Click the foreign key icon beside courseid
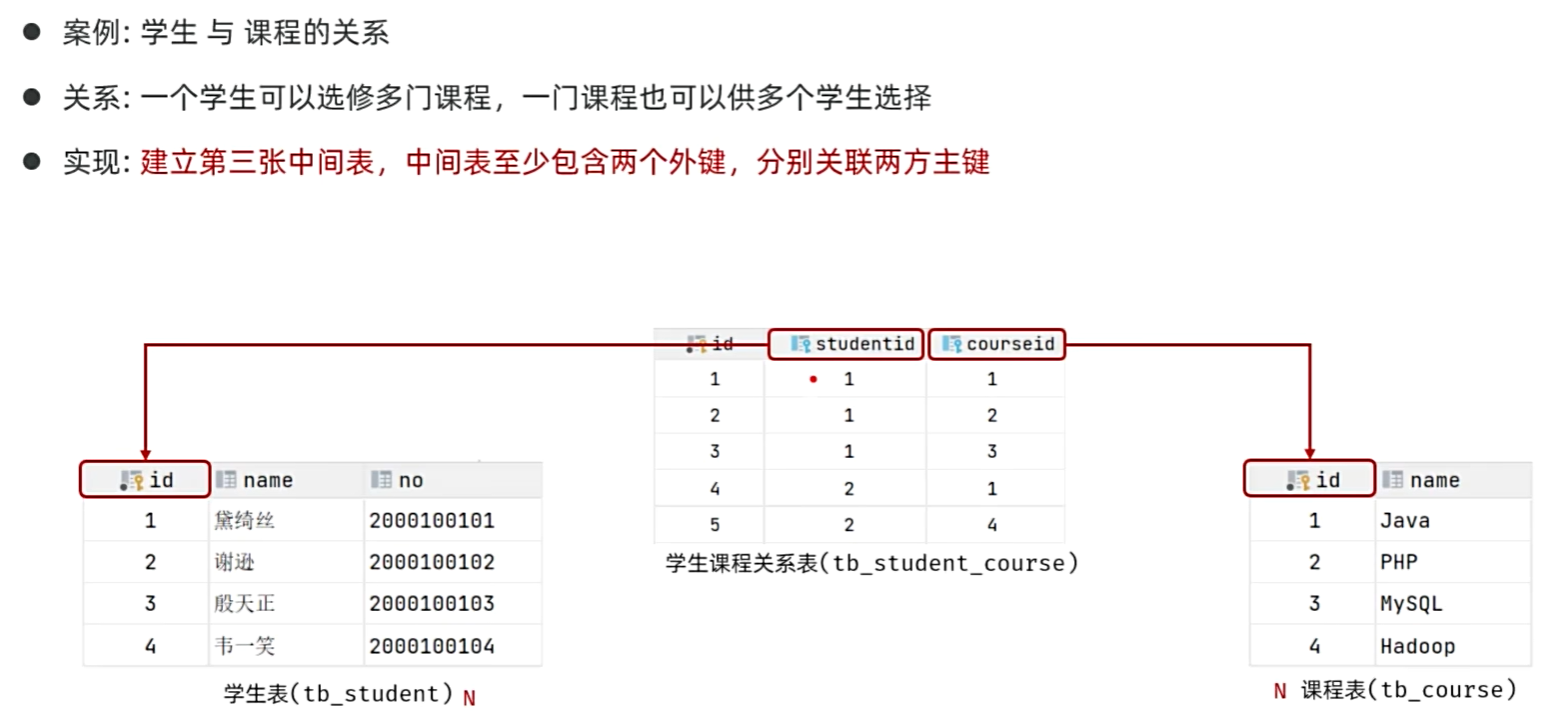 click(x=952, y=344)
